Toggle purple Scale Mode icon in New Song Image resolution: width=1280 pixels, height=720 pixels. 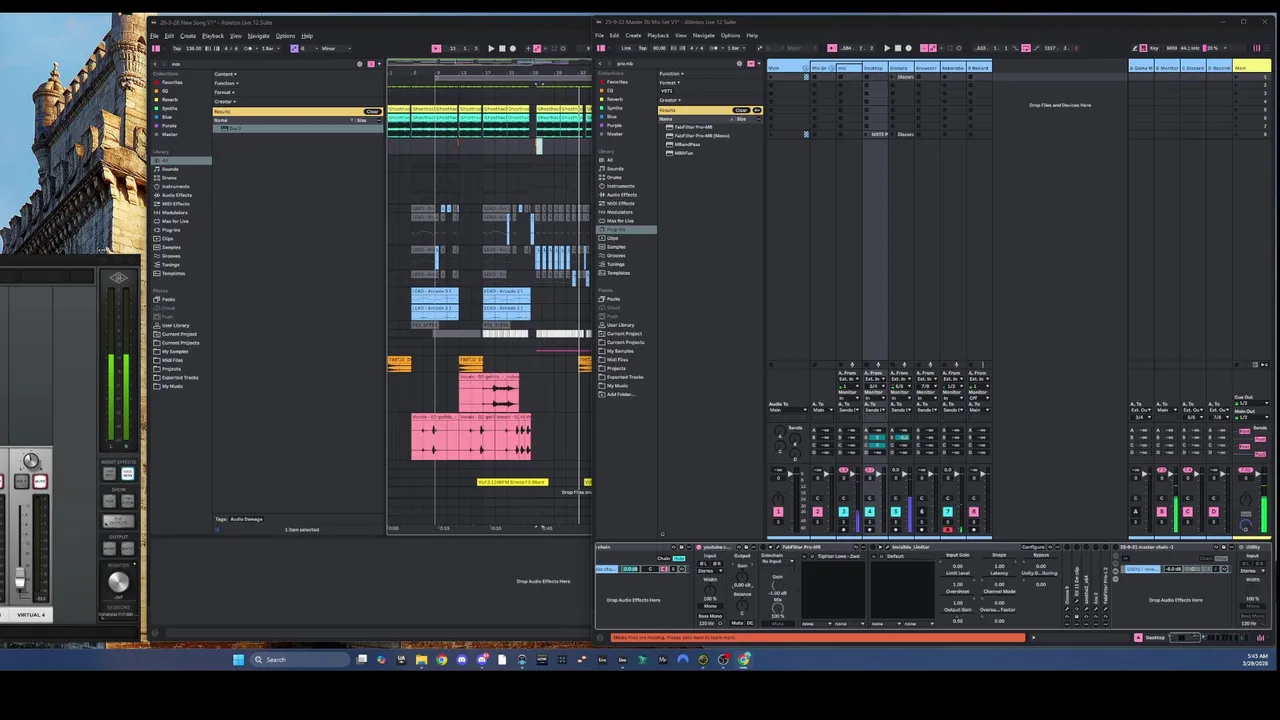294,48
